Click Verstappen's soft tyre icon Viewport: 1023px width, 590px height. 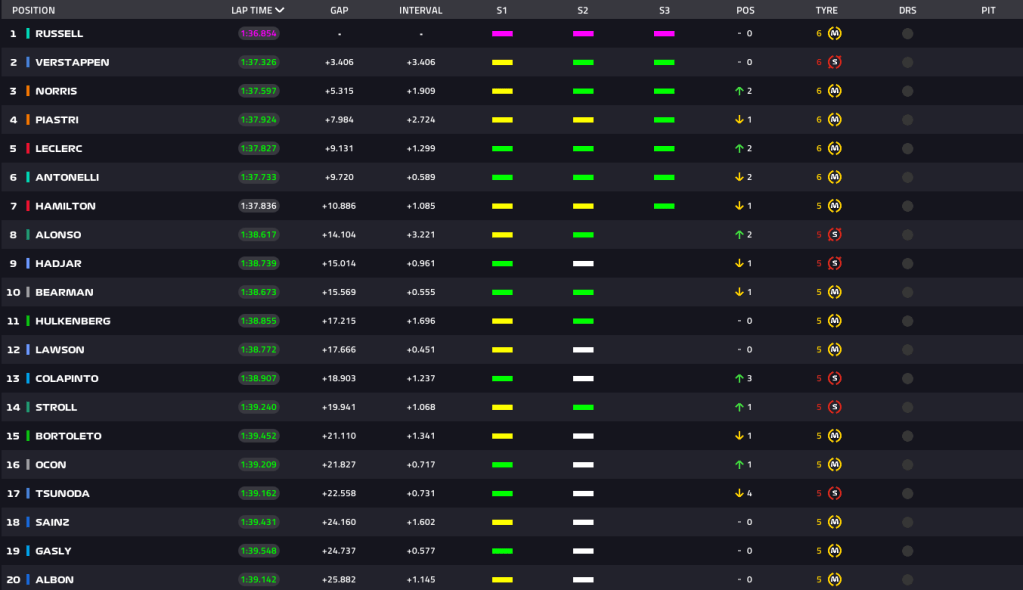[x=834, y=62]
